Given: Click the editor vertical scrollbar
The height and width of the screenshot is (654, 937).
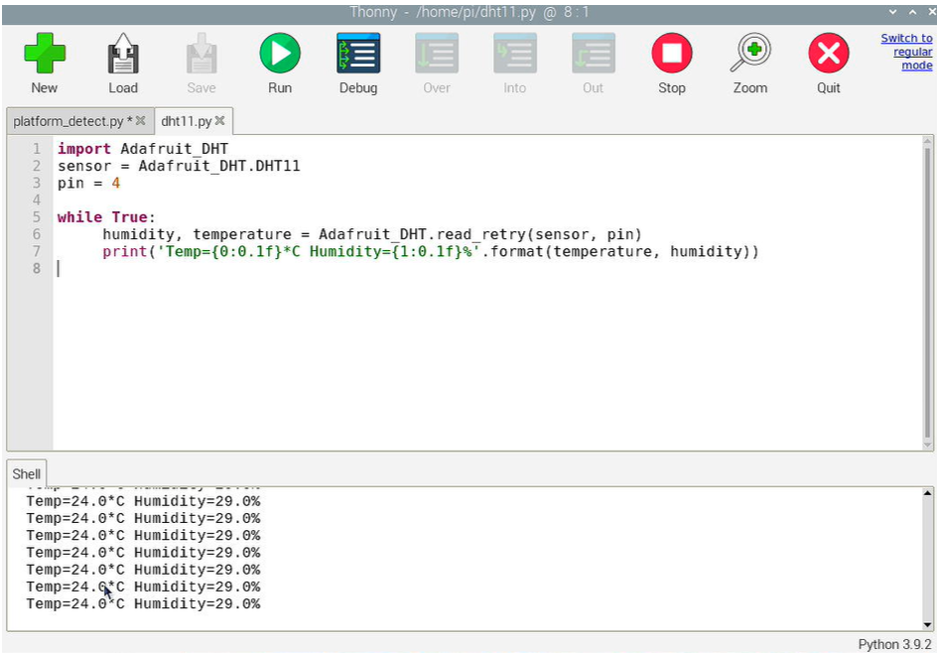Looking at the screenshot, I should (x=927, y=293).
